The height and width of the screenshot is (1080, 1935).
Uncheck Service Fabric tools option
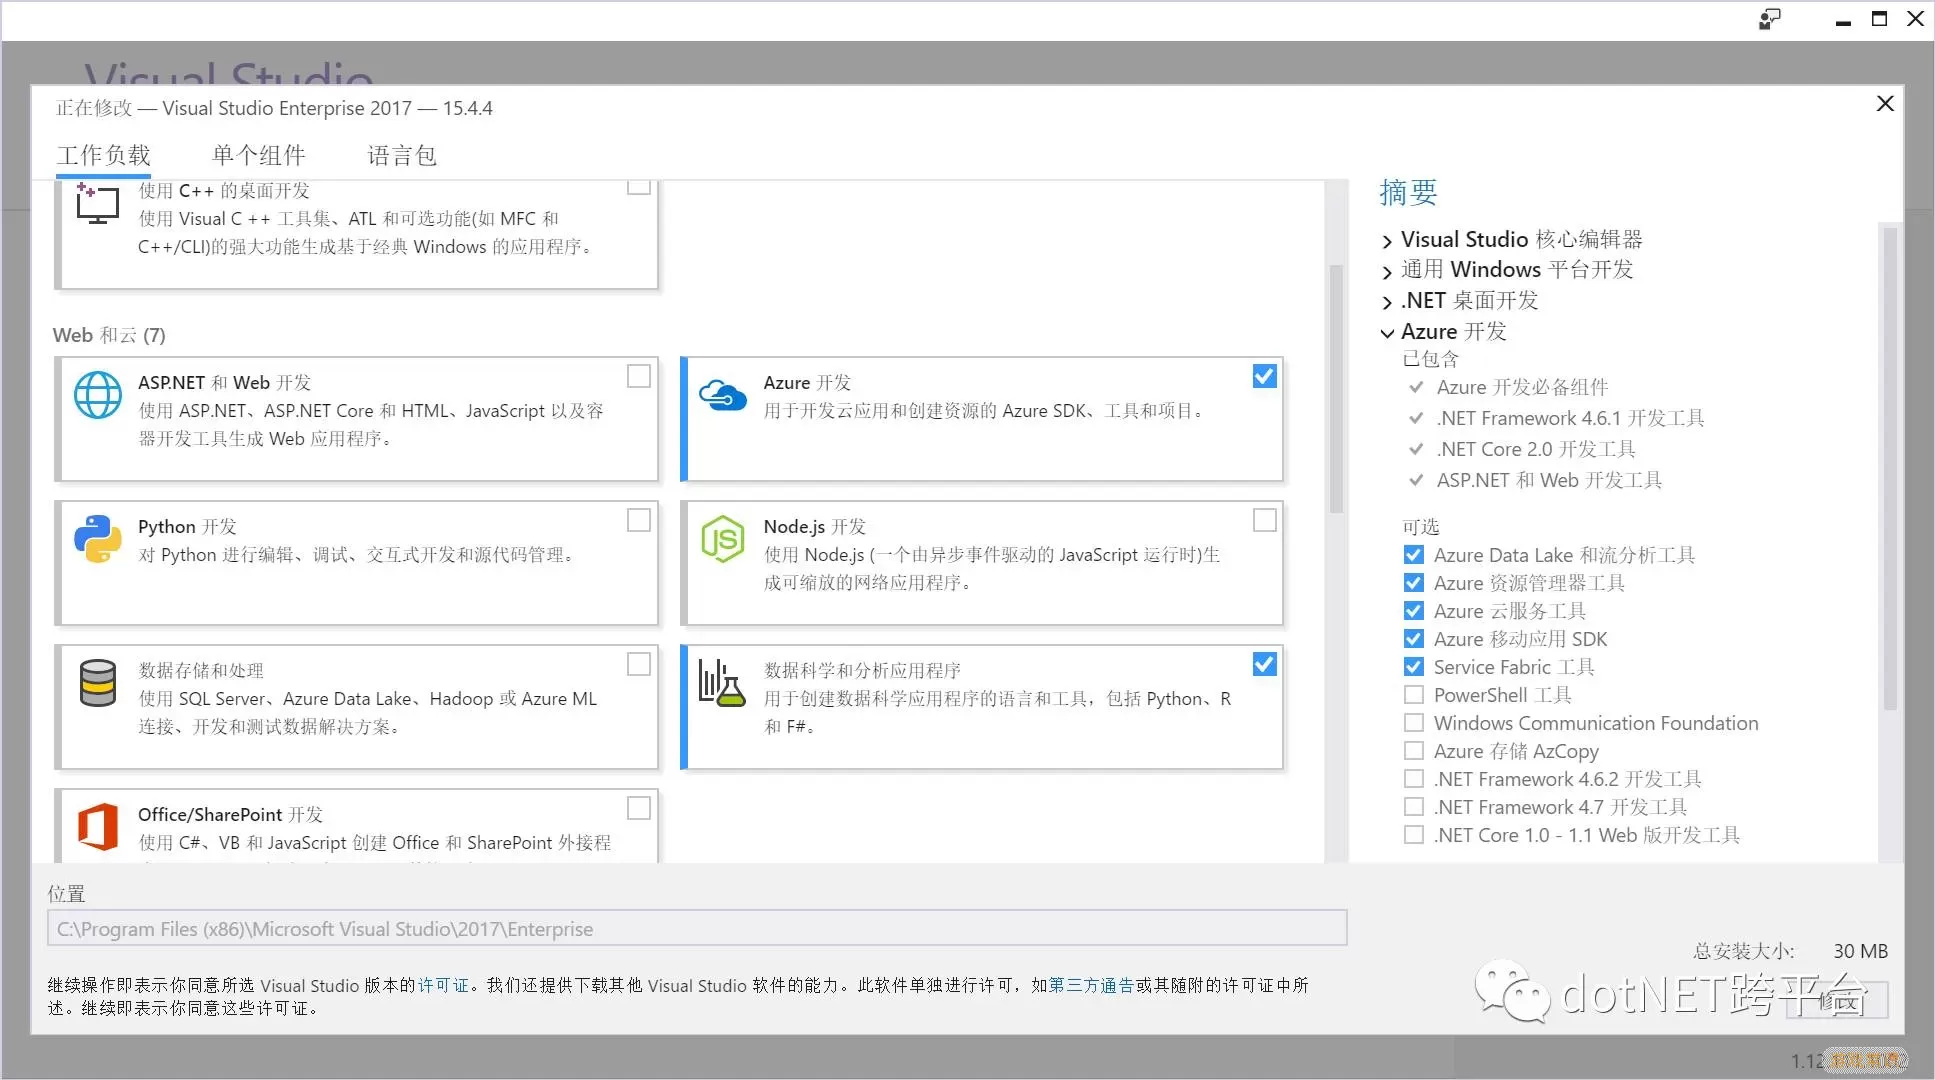(x=1413, y=667)
